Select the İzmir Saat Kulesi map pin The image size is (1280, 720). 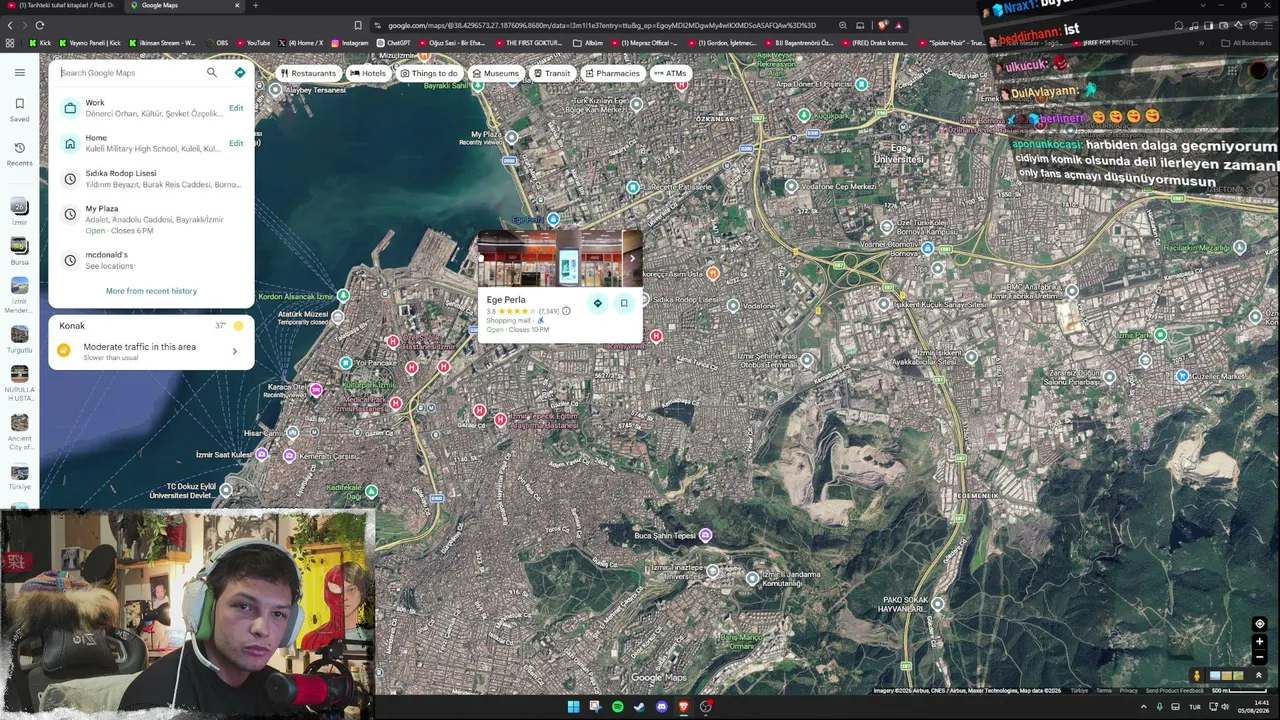click(262, 455)
